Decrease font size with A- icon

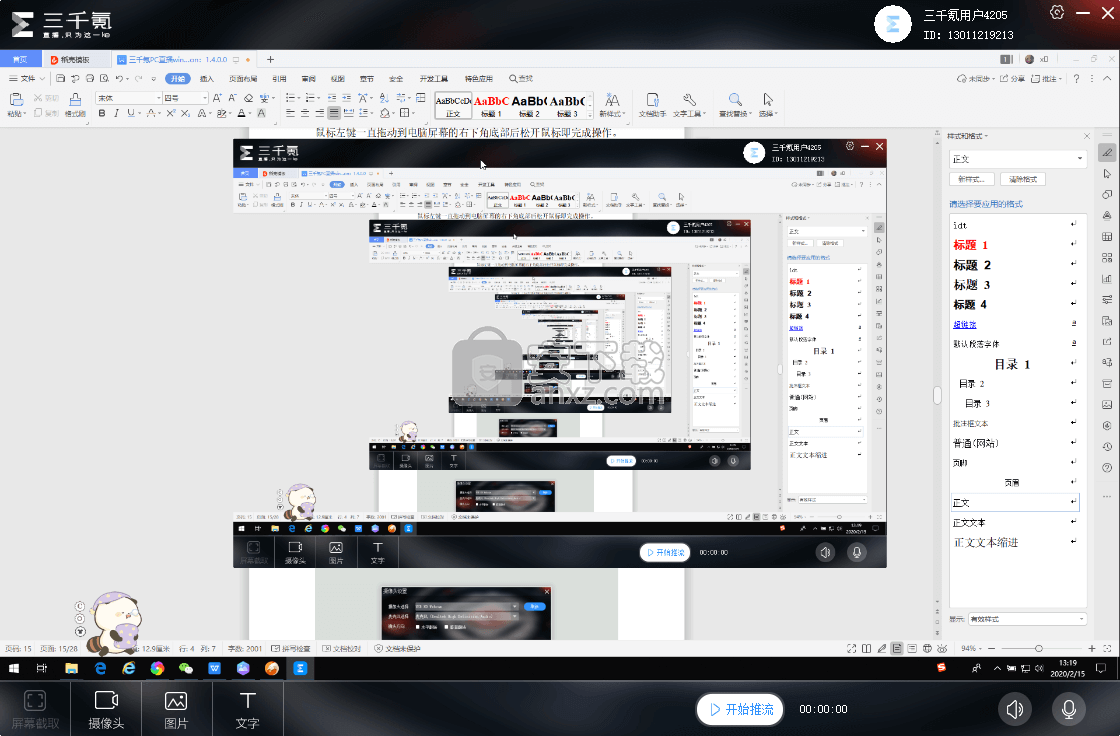point(232,98)
